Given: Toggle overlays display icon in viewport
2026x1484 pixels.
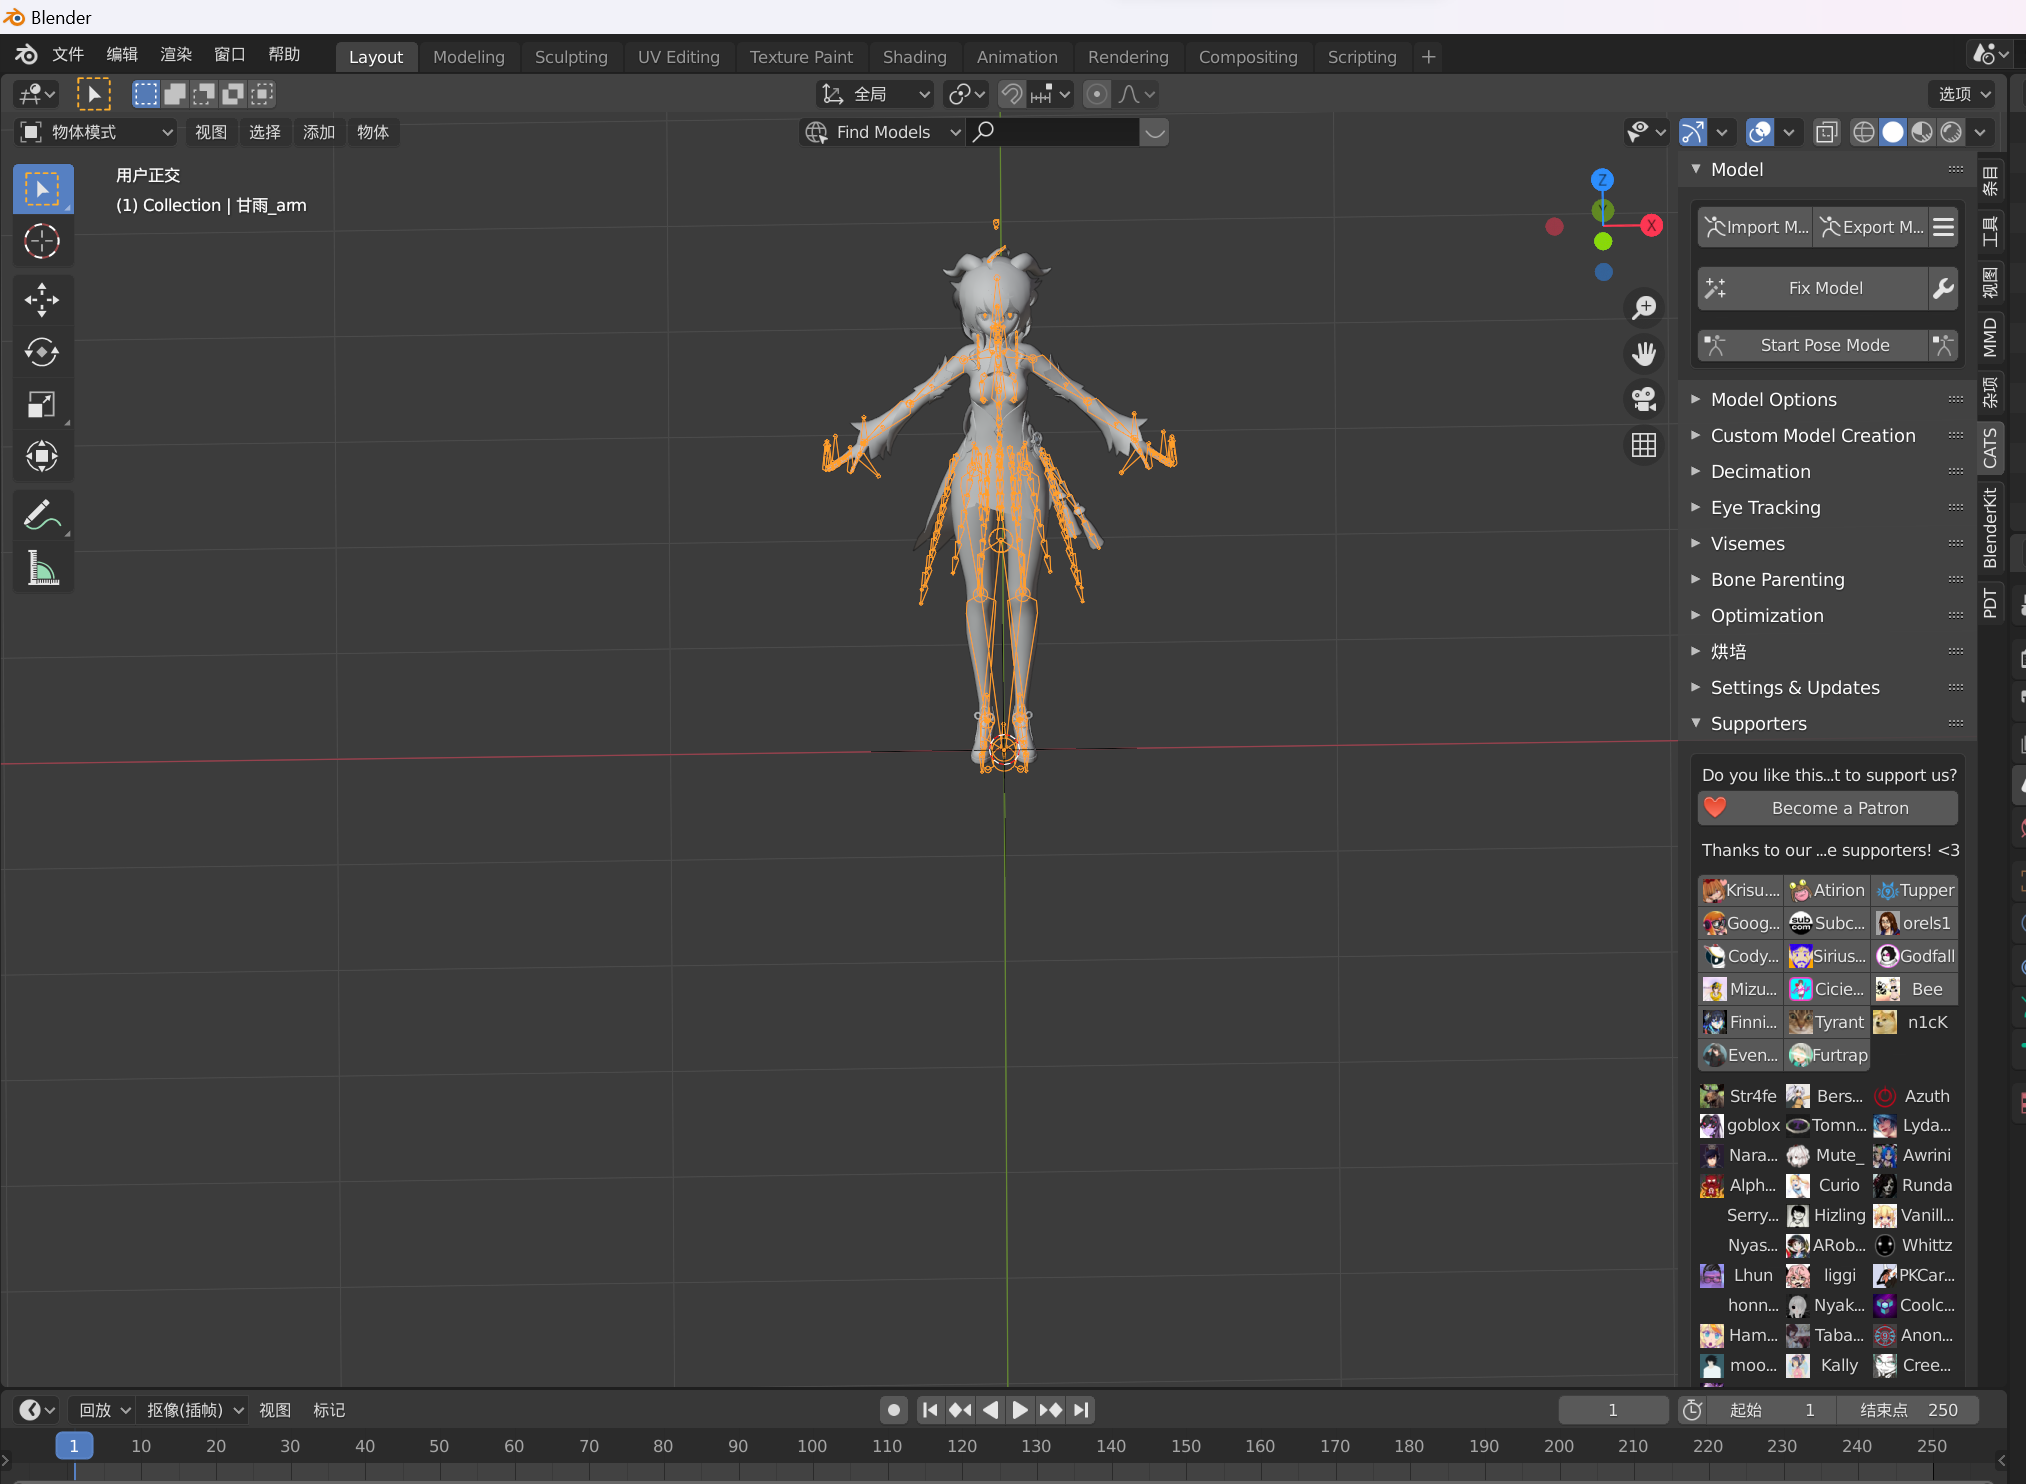Looking at the screenshot, I should click(x=1760, y=132).
